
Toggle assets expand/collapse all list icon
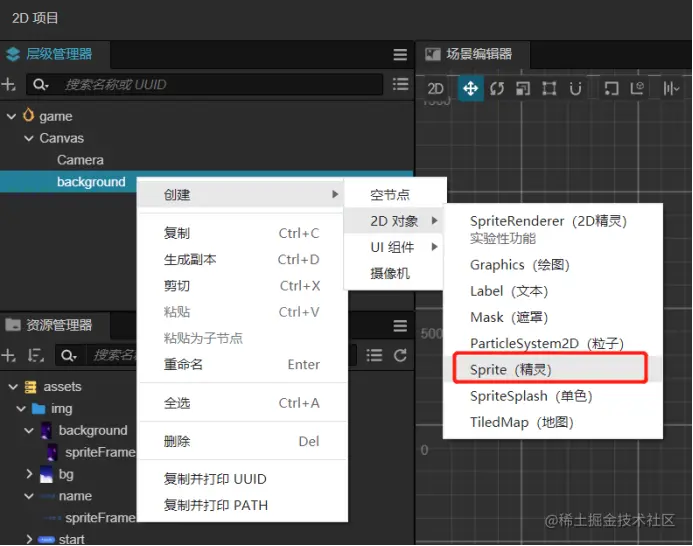point(374,355)
